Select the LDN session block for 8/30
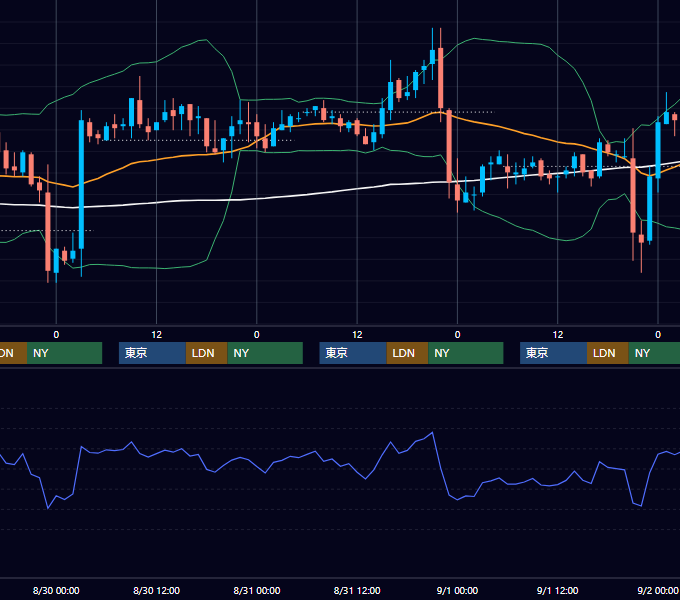This screenshot has height=600, width=680. pyautogui.click(x=206, y=353)
